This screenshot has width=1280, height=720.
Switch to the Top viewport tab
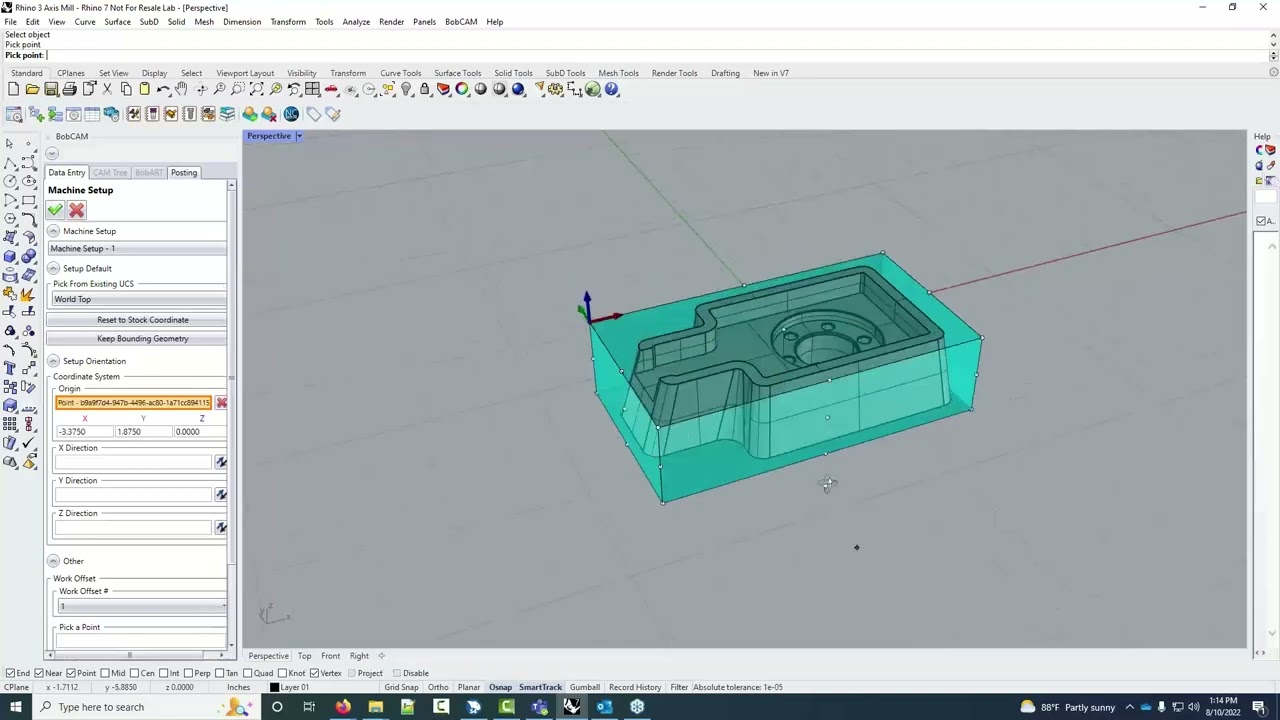click(304, 656)
